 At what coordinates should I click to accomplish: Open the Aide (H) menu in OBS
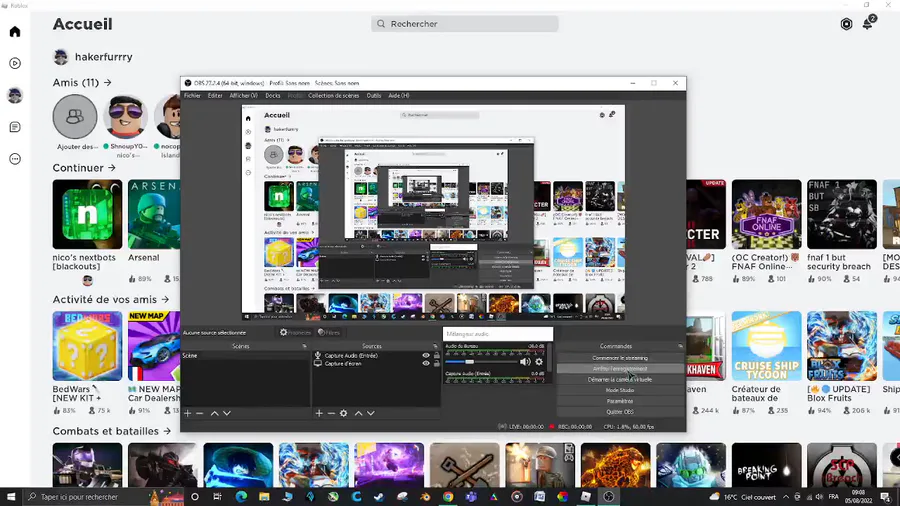(399, 96)
